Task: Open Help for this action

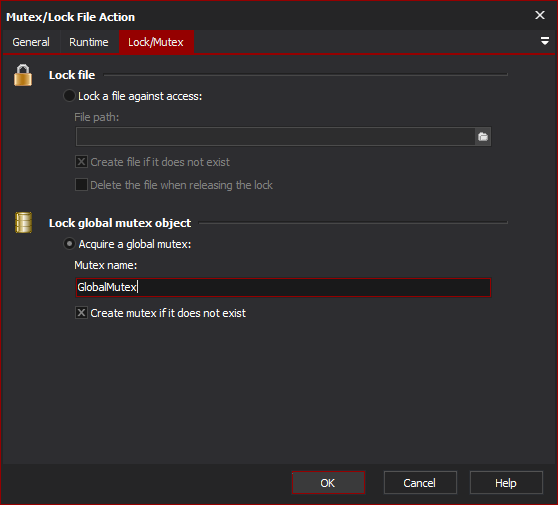Action: pyautogui.click(x=506, y=483)
